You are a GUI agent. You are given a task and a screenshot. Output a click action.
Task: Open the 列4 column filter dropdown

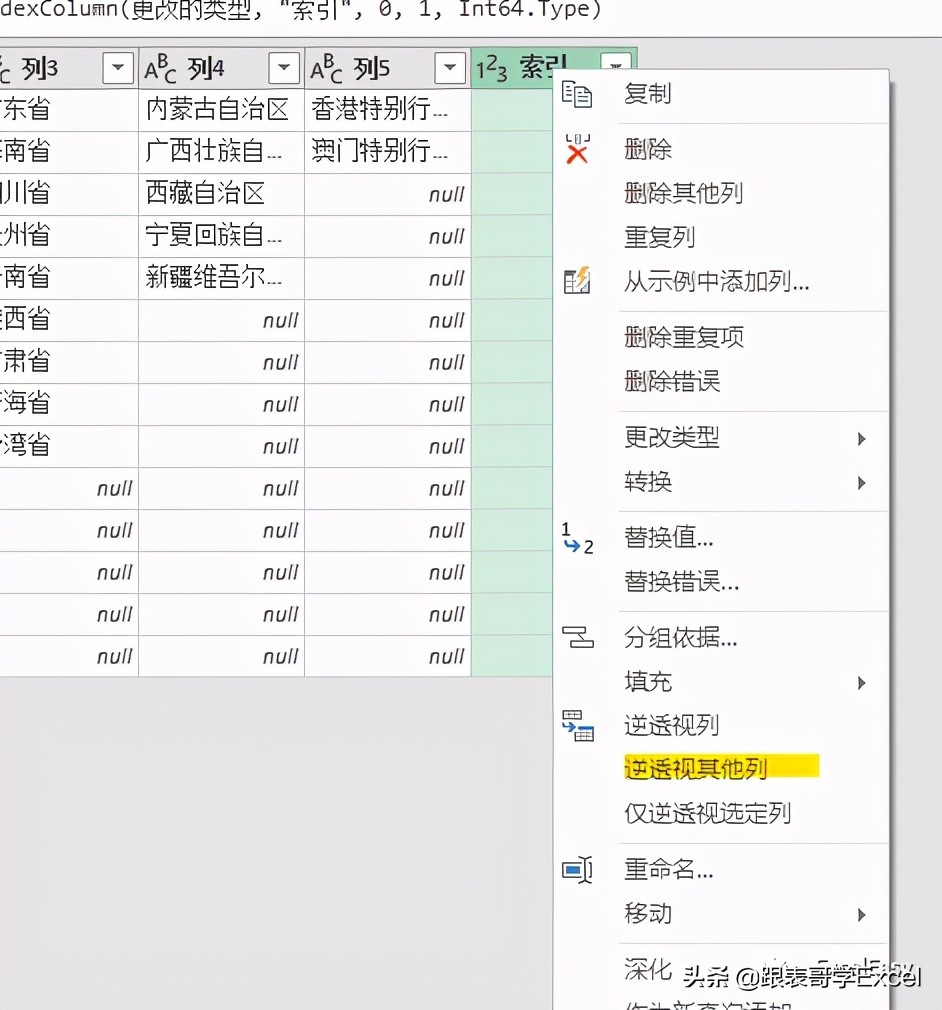click(284, 68)
